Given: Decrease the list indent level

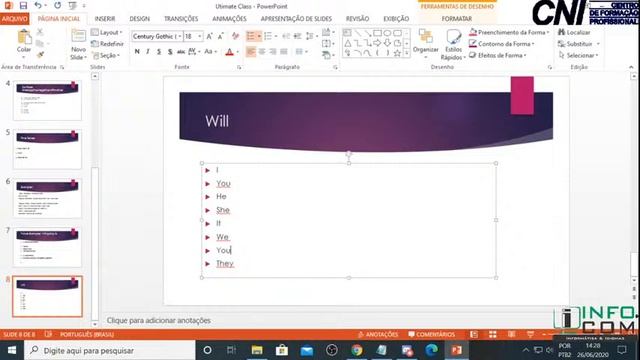Looking at the screenshot, I should [286, 36].
